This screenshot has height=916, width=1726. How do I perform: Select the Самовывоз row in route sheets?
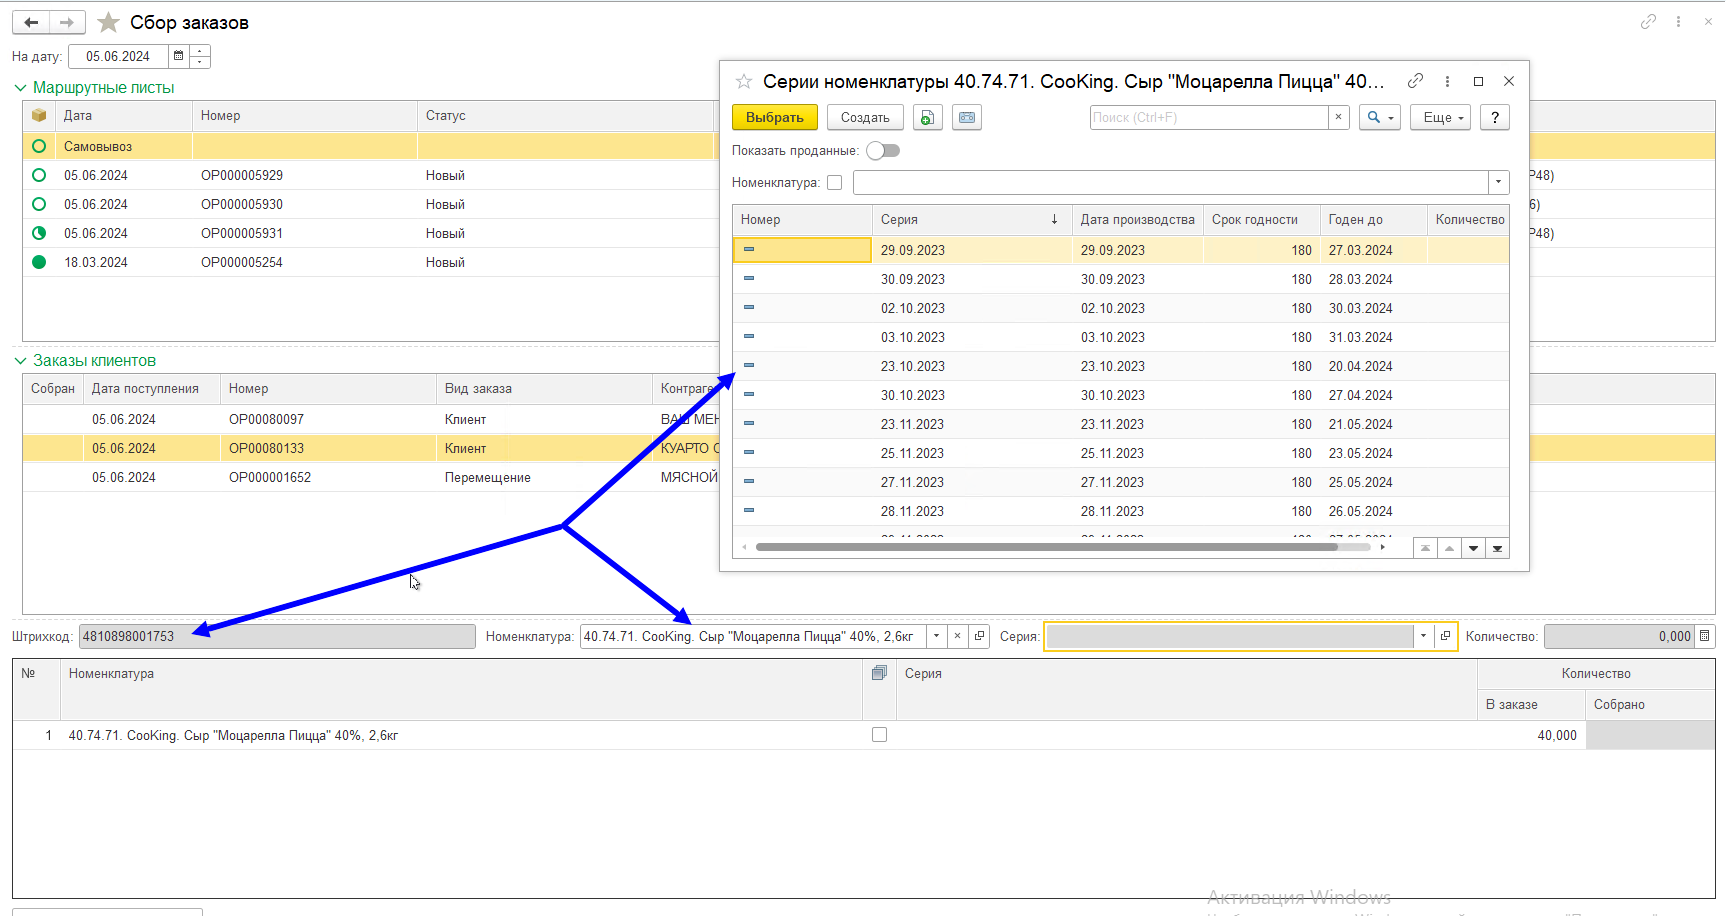(x=869, y=146)
